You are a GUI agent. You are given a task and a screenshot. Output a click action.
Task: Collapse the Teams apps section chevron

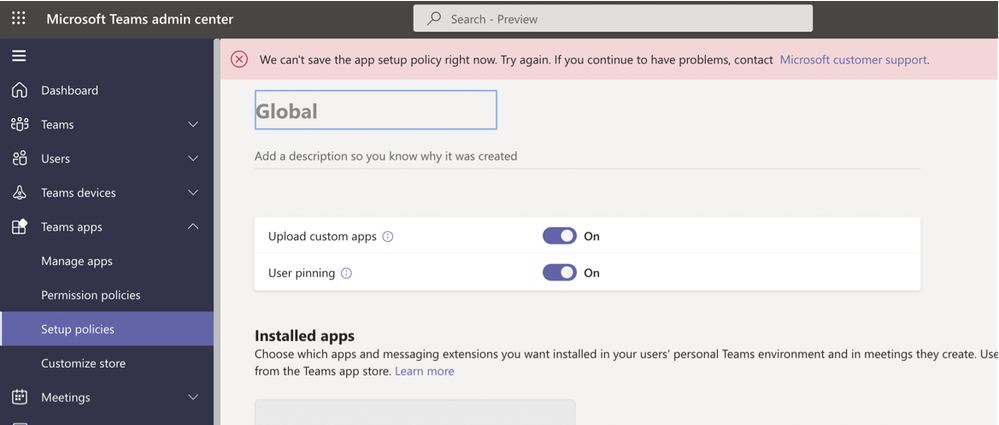pyautogui.click(x=193, y=227)
